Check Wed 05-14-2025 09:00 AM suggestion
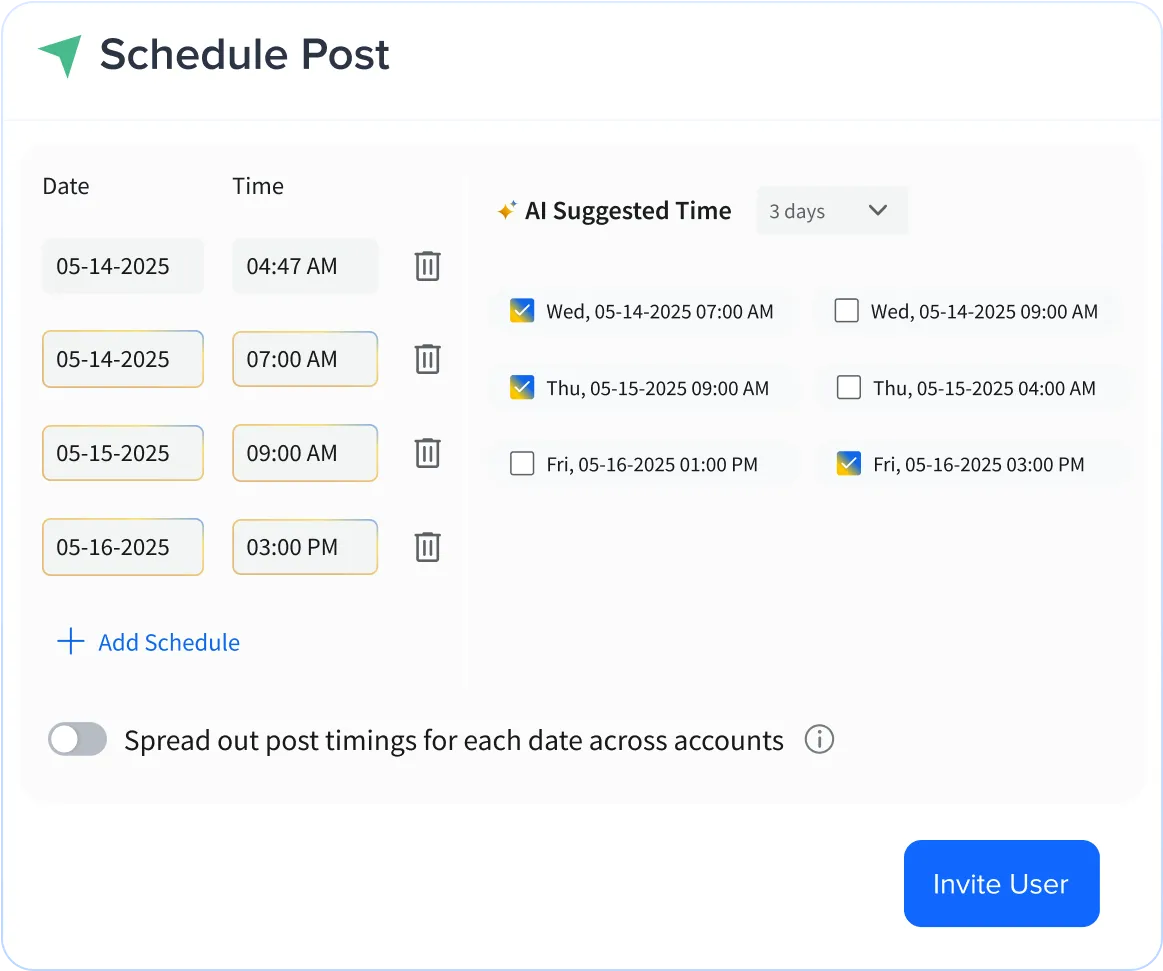The height and width of the screenshot is (971, 1163). tap(846, 311)
